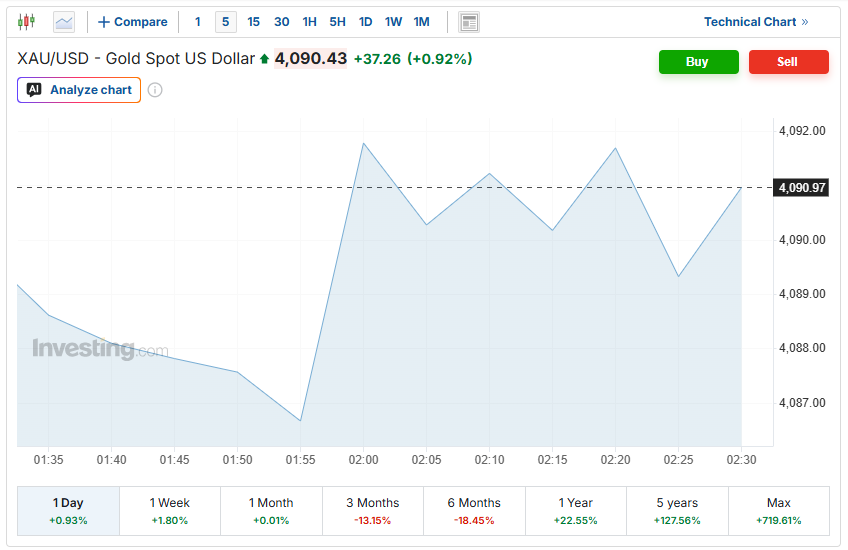Open the Technical Chart link
The height and width of the screenshot is (550, 848).
(x=756, y=22)
